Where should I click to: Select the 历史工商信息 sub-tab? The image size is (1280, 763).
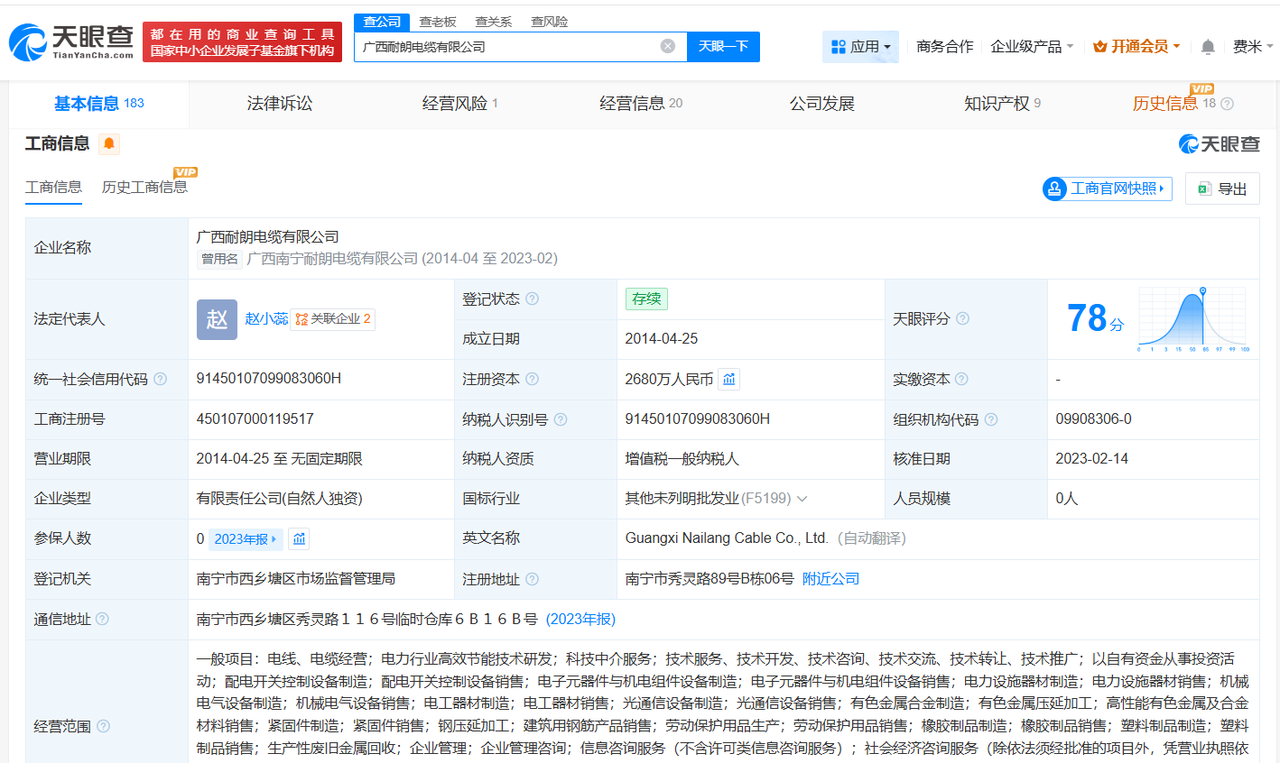(144, 187)
